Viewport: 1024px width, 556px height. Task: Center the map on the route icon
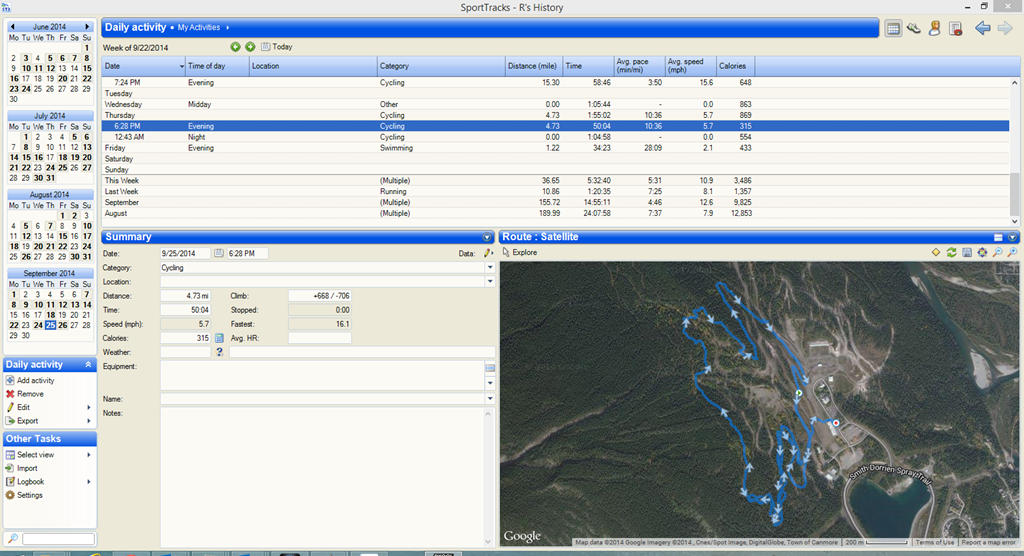[x=982, y=252]
